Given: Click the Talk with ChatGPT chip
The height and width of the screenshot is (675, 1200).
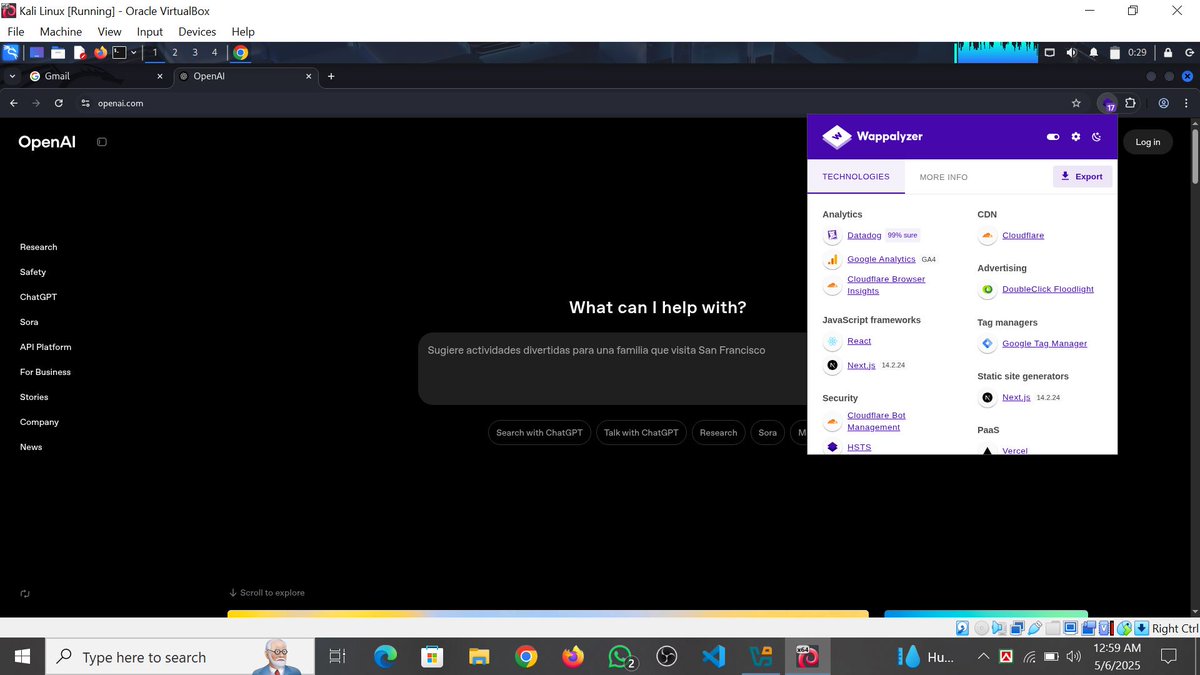Looking at the screenshot, I should [641, 432].
